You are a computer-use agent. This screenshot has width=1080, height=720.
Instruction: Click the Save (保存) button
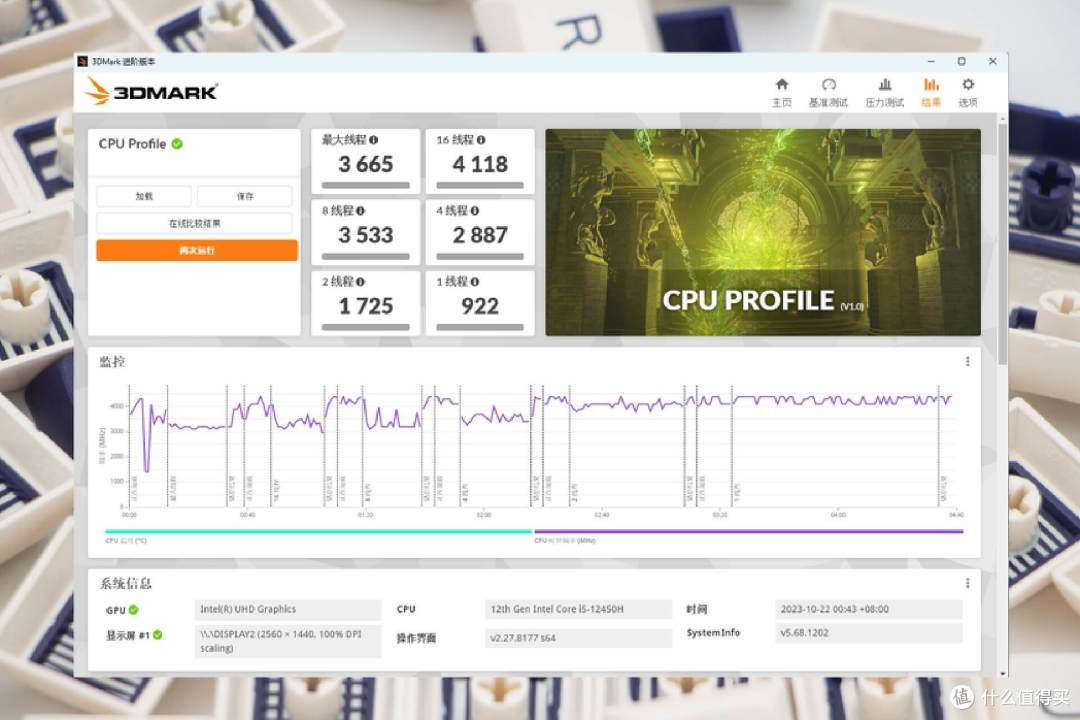pyautogui.click(x=245, y=196)
